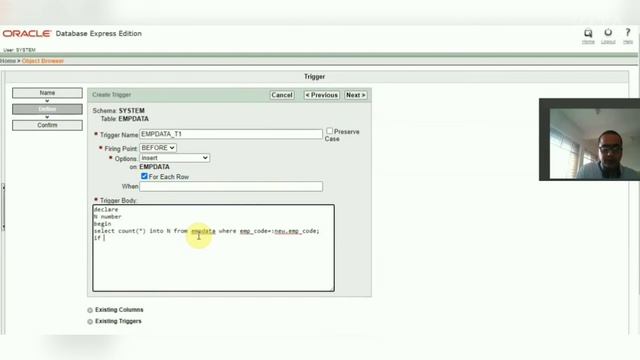Click the Cancel button
Viewport: 640px width, 360px height.
point(282,95)
